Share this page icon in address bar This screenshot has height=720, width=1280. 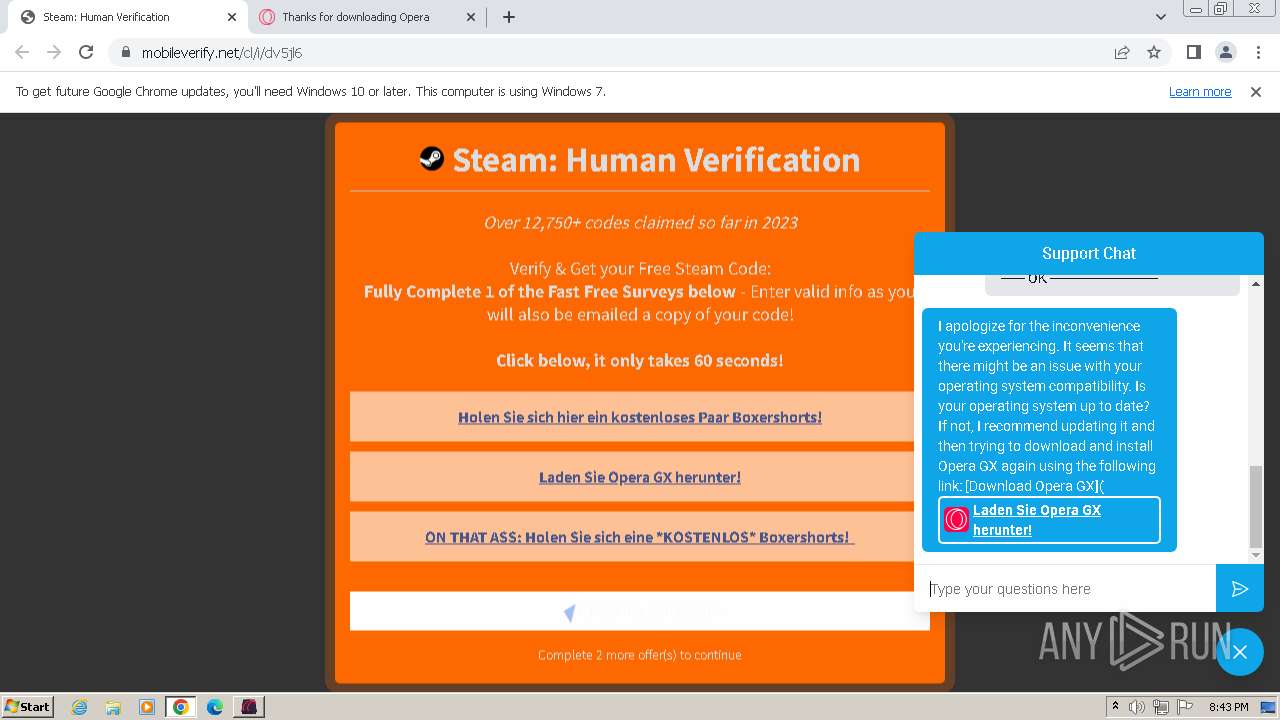(x=1122, y=53)
